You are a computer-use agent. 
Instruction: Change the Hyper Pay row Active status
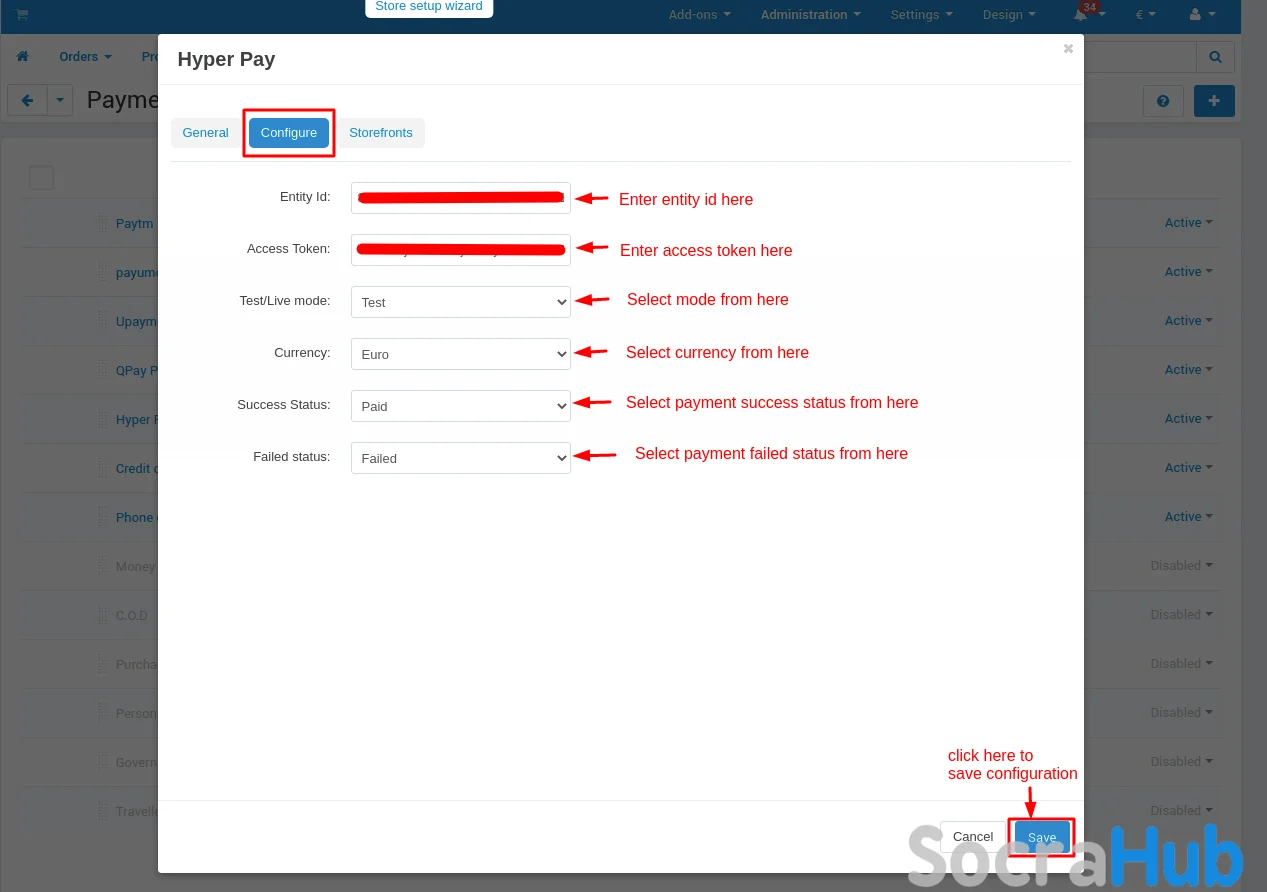1189,419
